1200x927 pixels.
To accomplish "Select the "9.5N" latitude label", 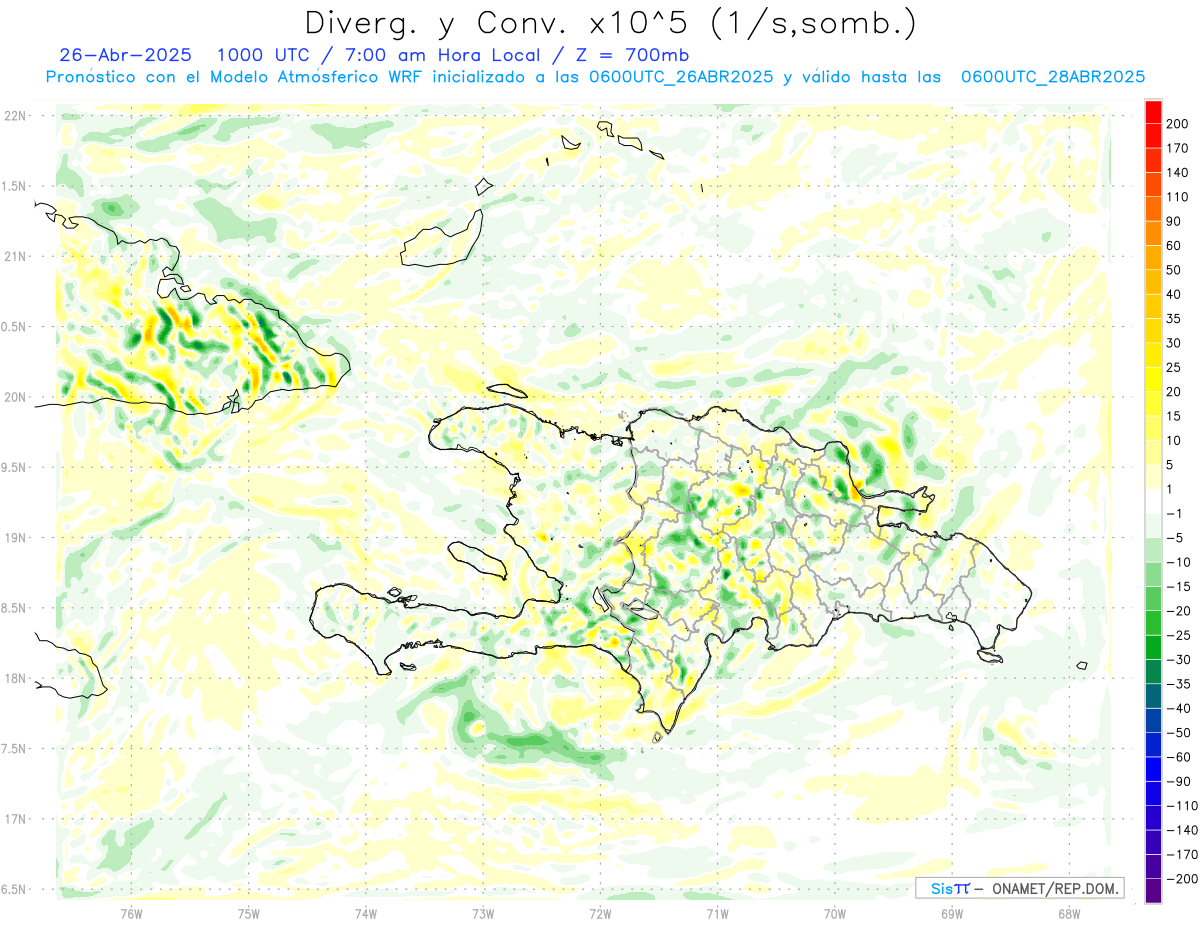I will click(x=14, y=467).
